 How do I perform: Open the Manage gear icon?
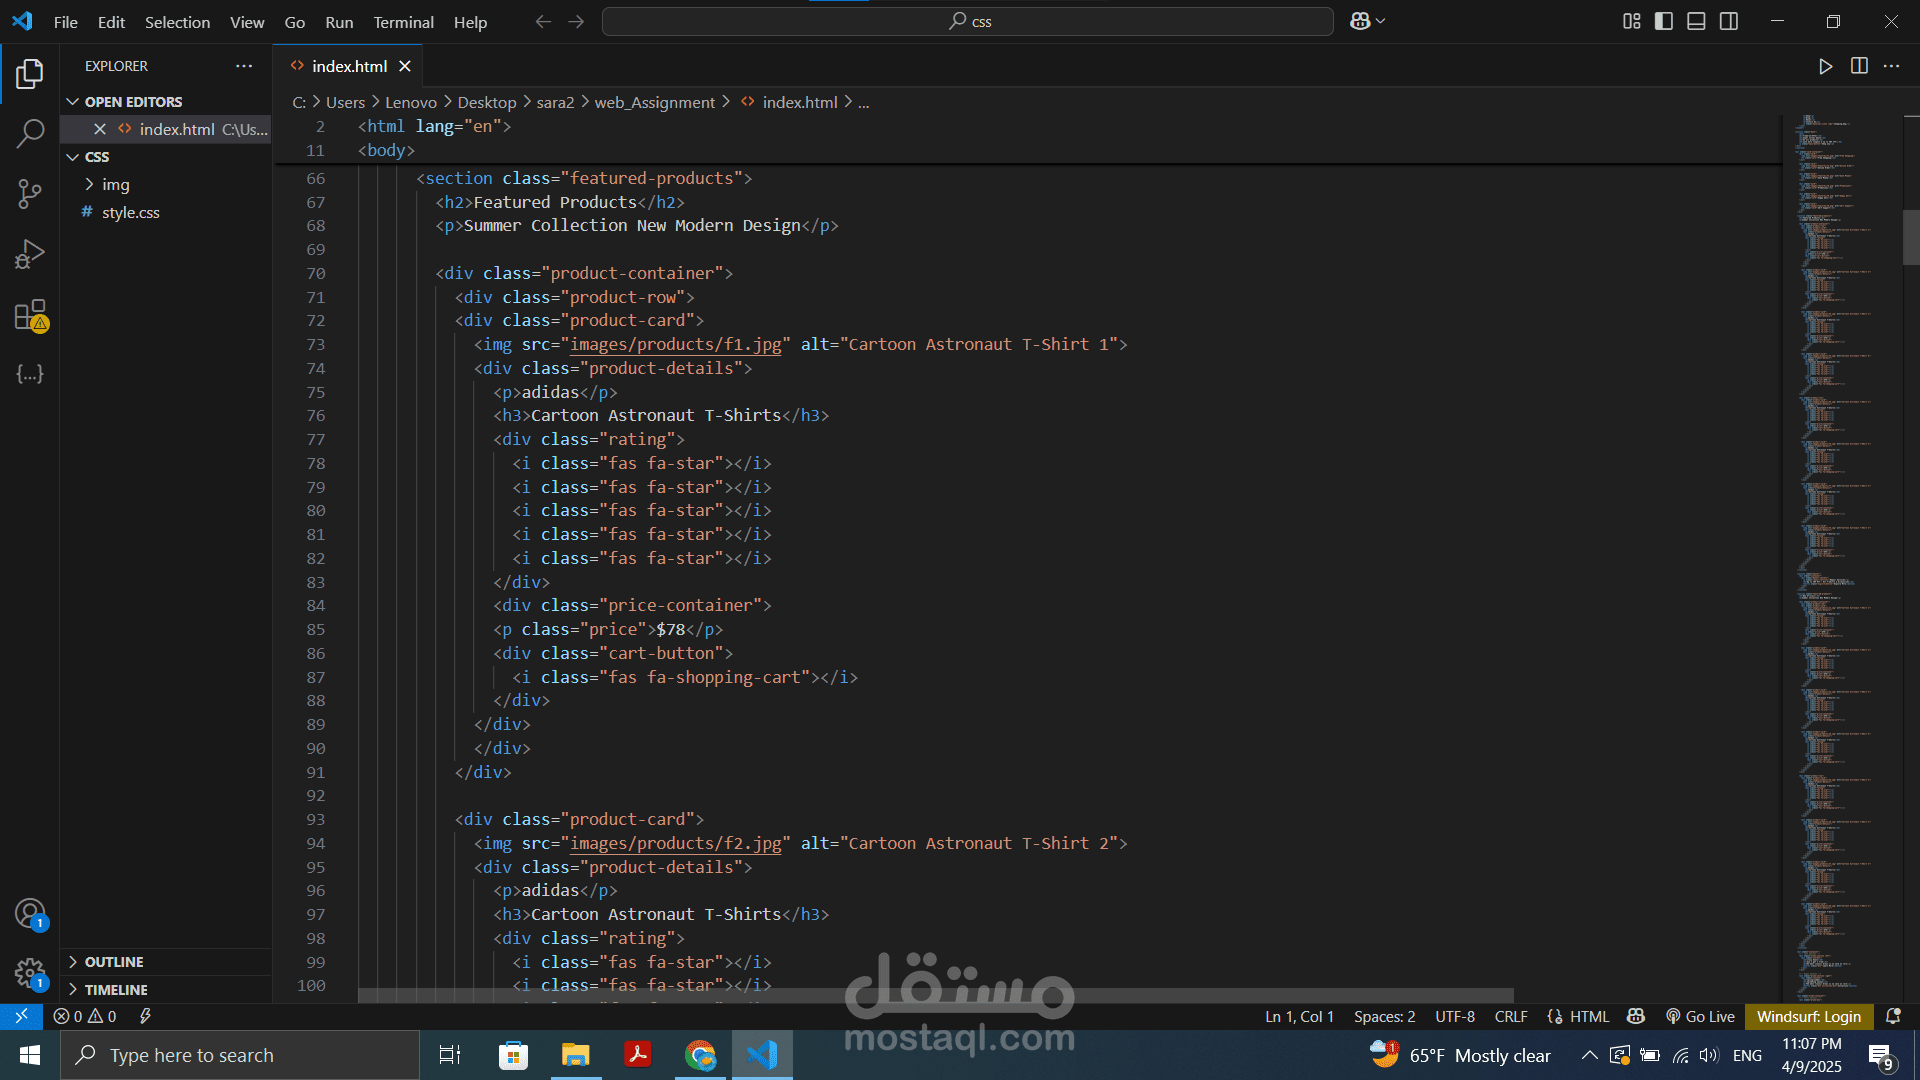pyautogui.click(x=30, y=973)
